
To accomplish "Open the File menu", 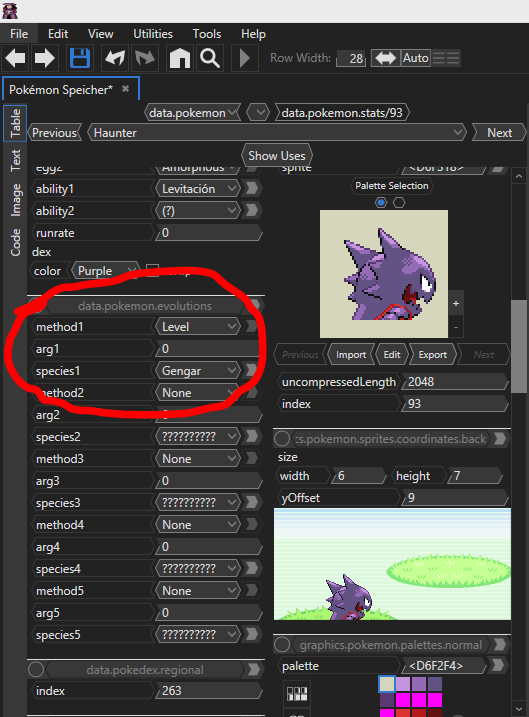I will (19, 34).
